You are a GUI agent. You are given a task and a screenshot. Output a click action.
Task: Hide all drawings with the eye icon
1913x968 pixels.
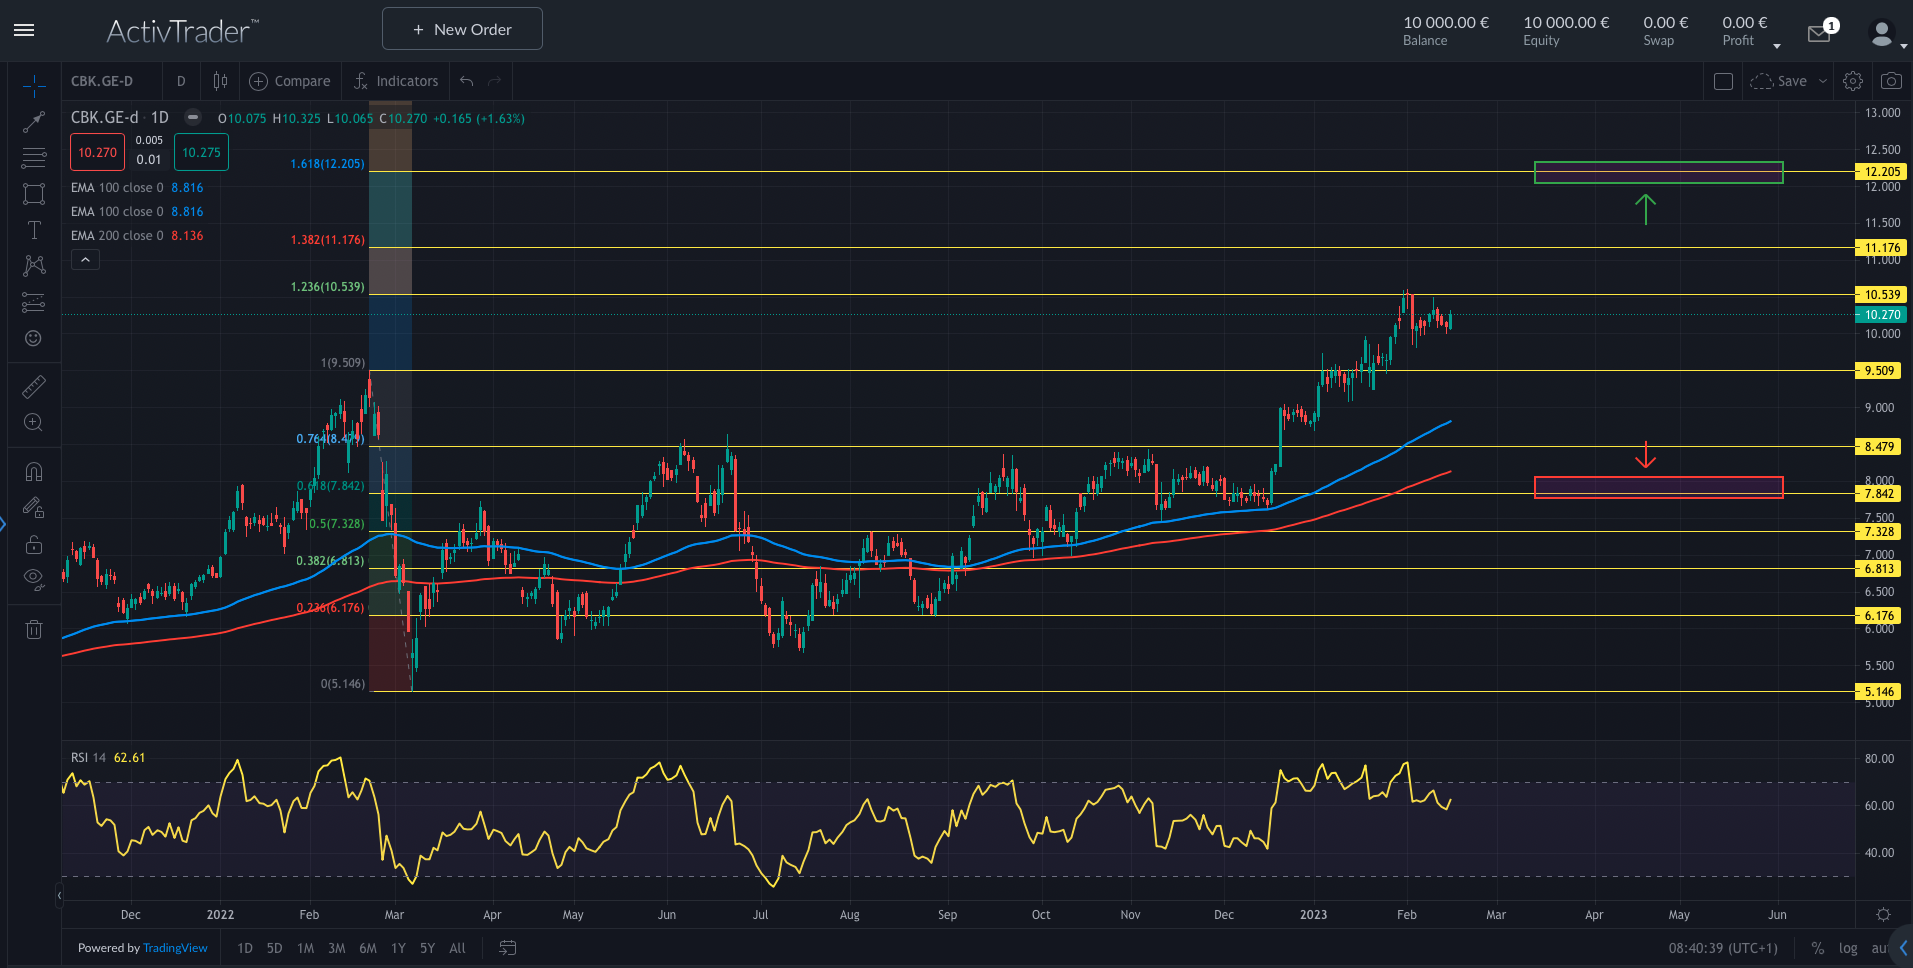pos(34,577)
